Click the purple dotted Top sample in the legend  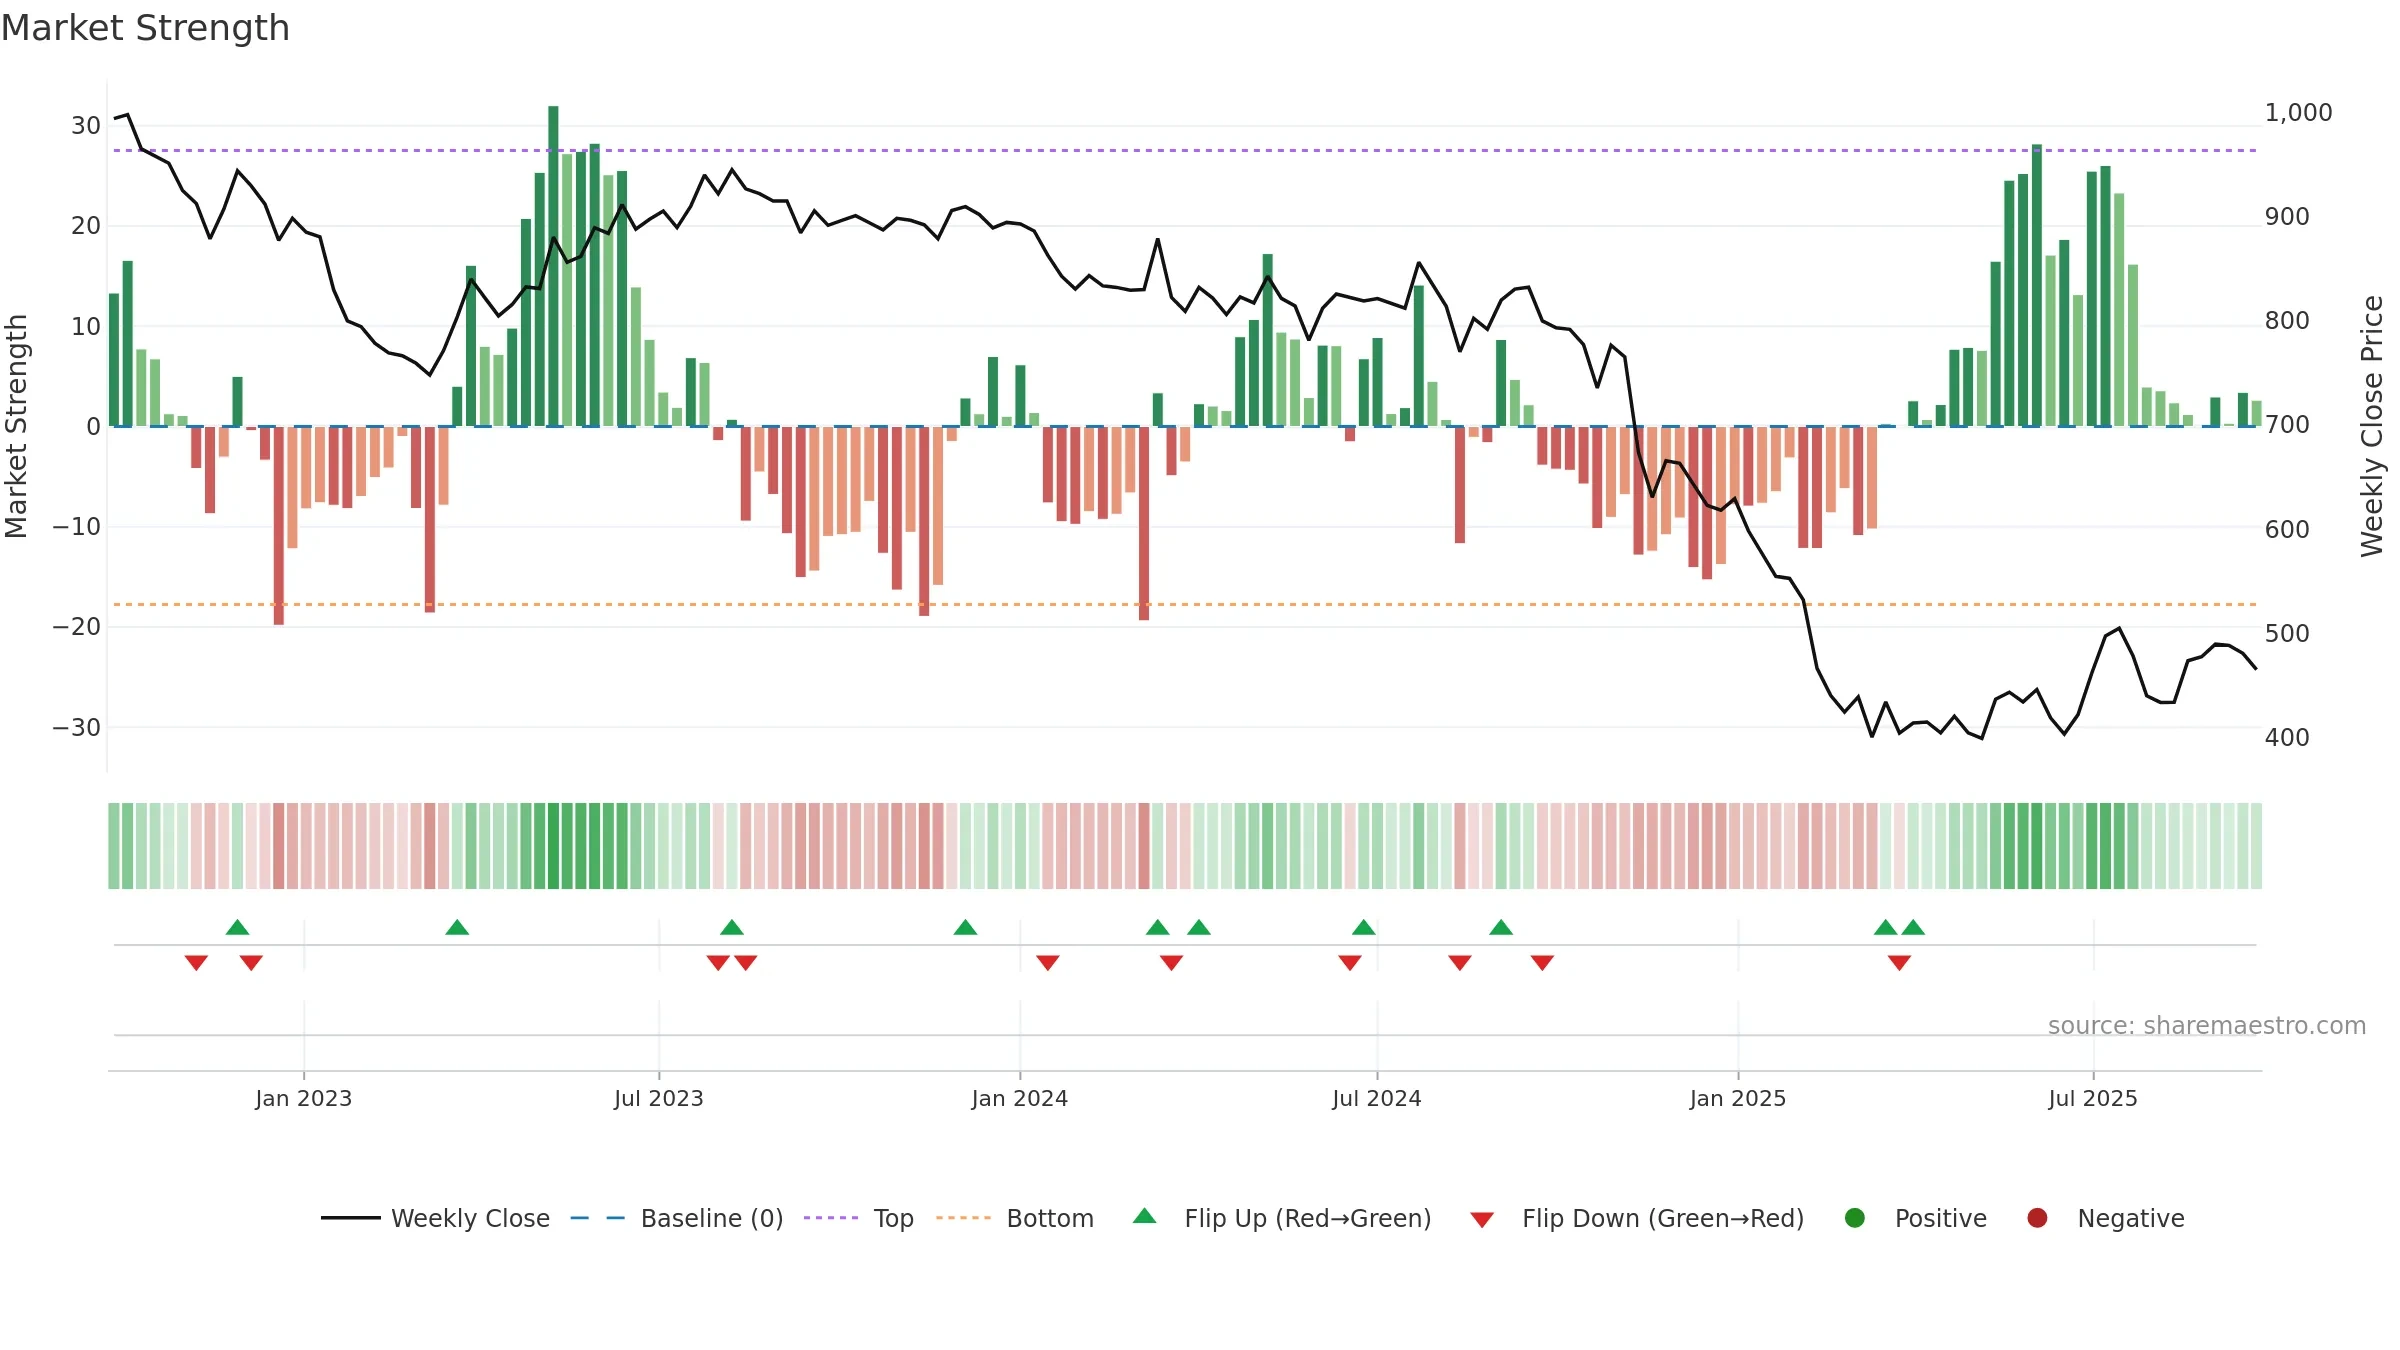(831, 1218)
